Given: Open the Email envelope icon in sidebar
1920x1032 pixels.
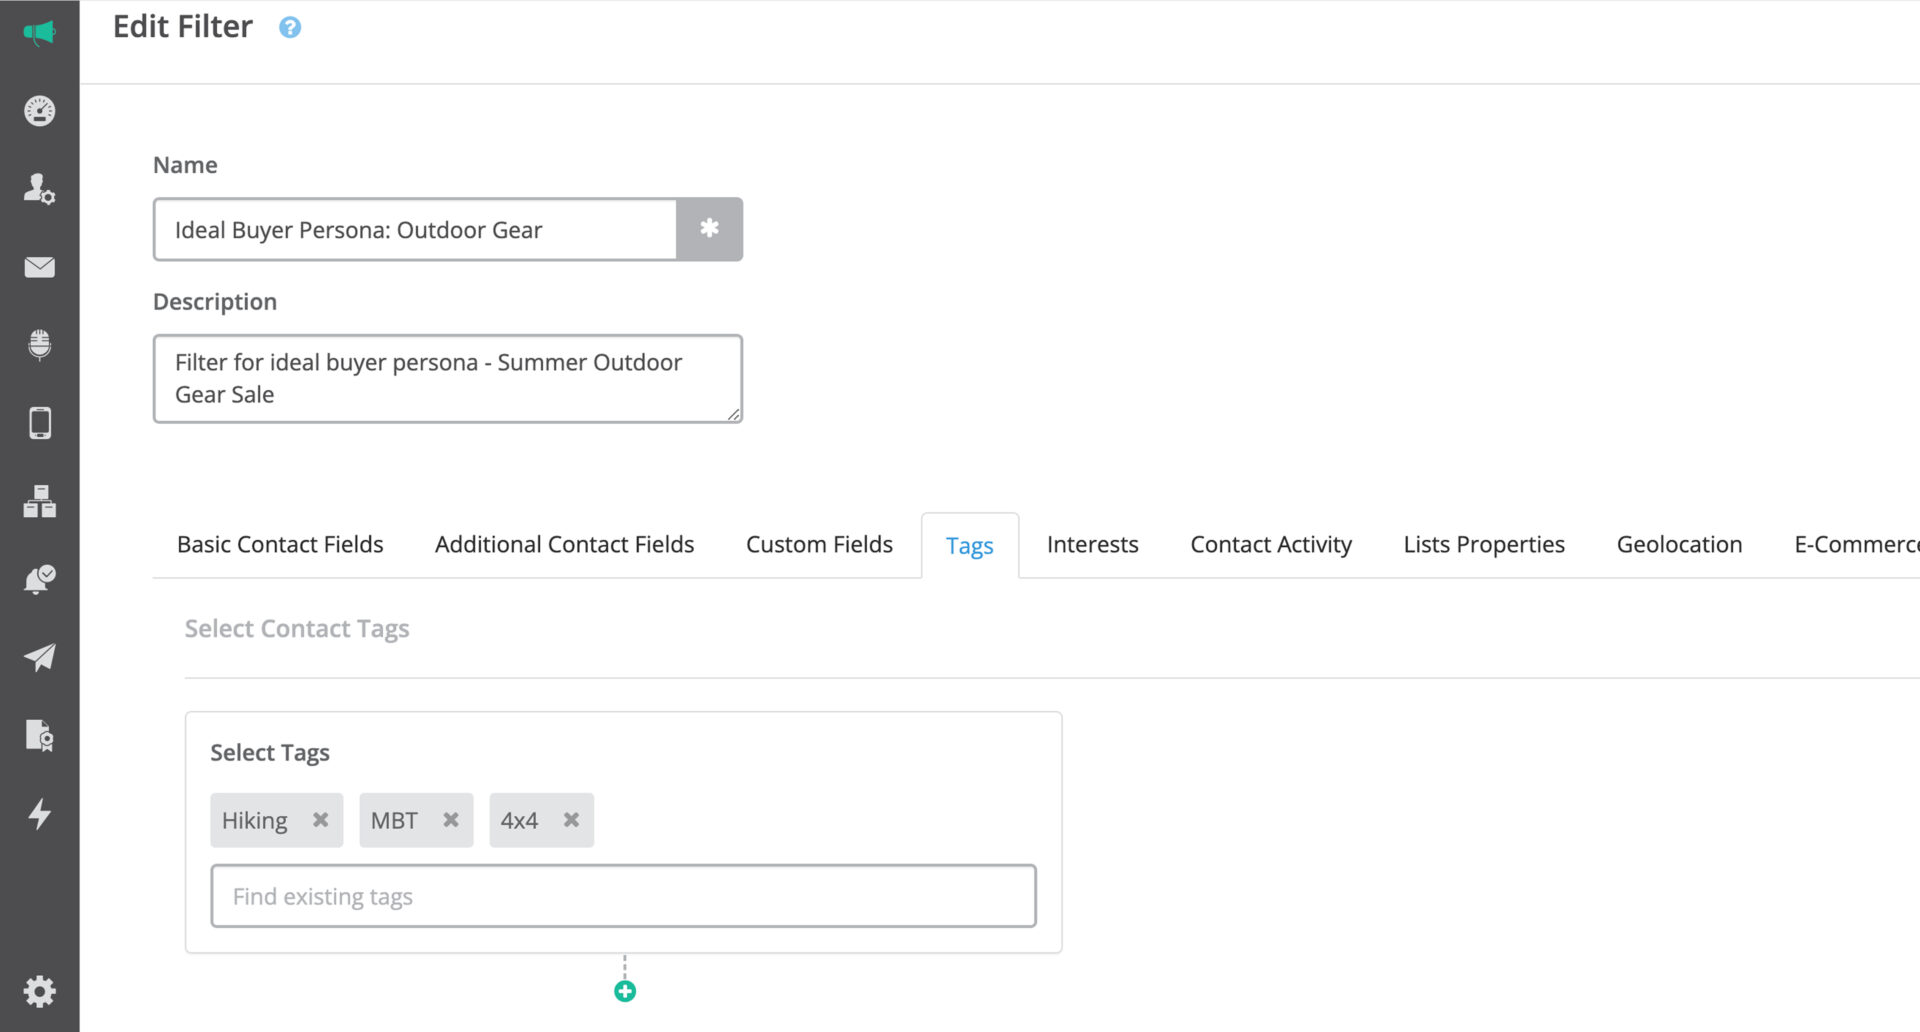Looking at the screenshot, I should click(40, 267).
